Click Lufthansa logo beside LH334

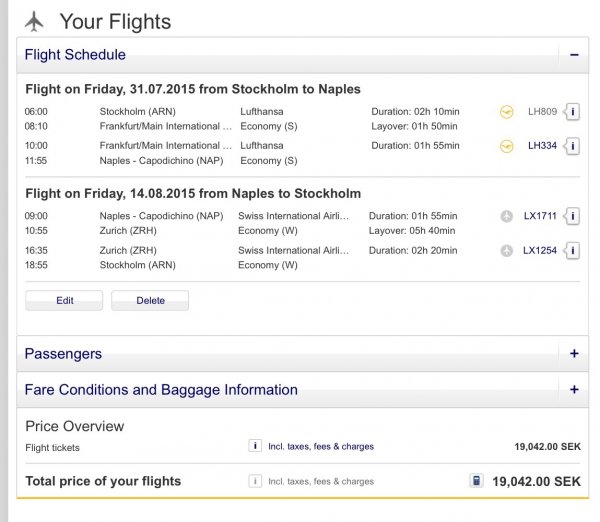[x=507, y=146]
